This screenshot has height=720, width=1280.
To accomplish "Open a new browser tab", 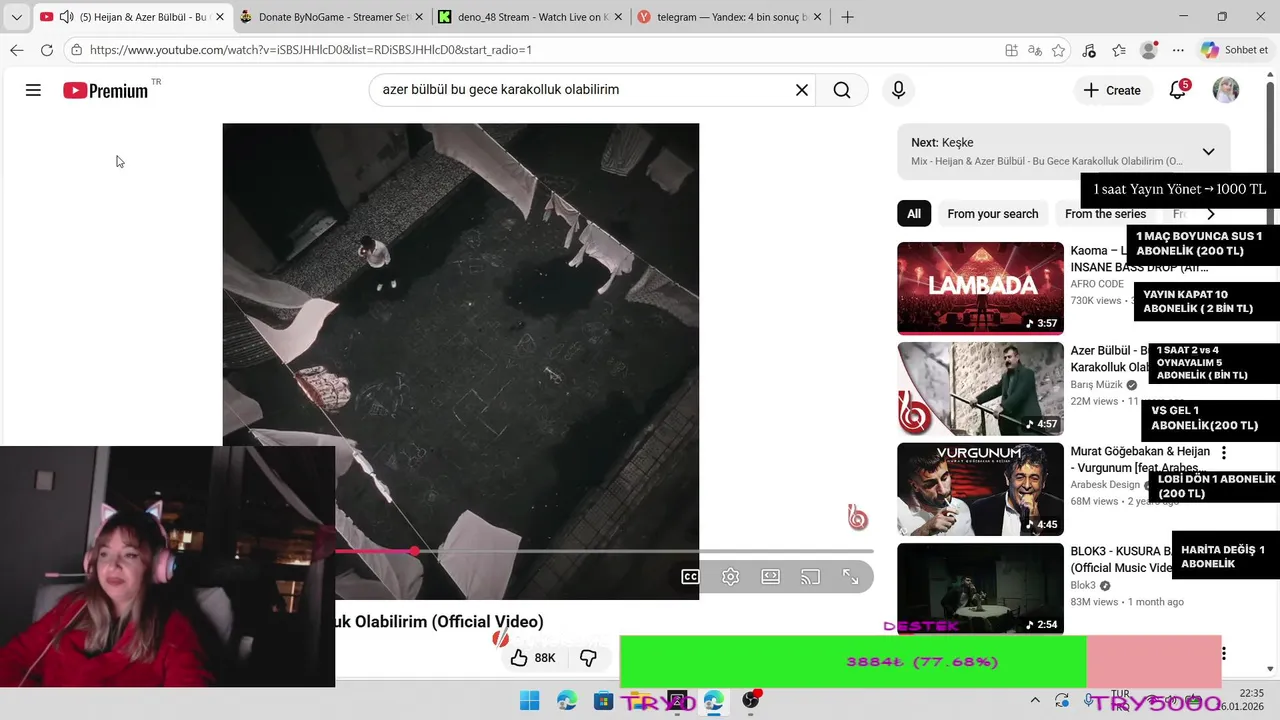I will (x=847, y=17).
